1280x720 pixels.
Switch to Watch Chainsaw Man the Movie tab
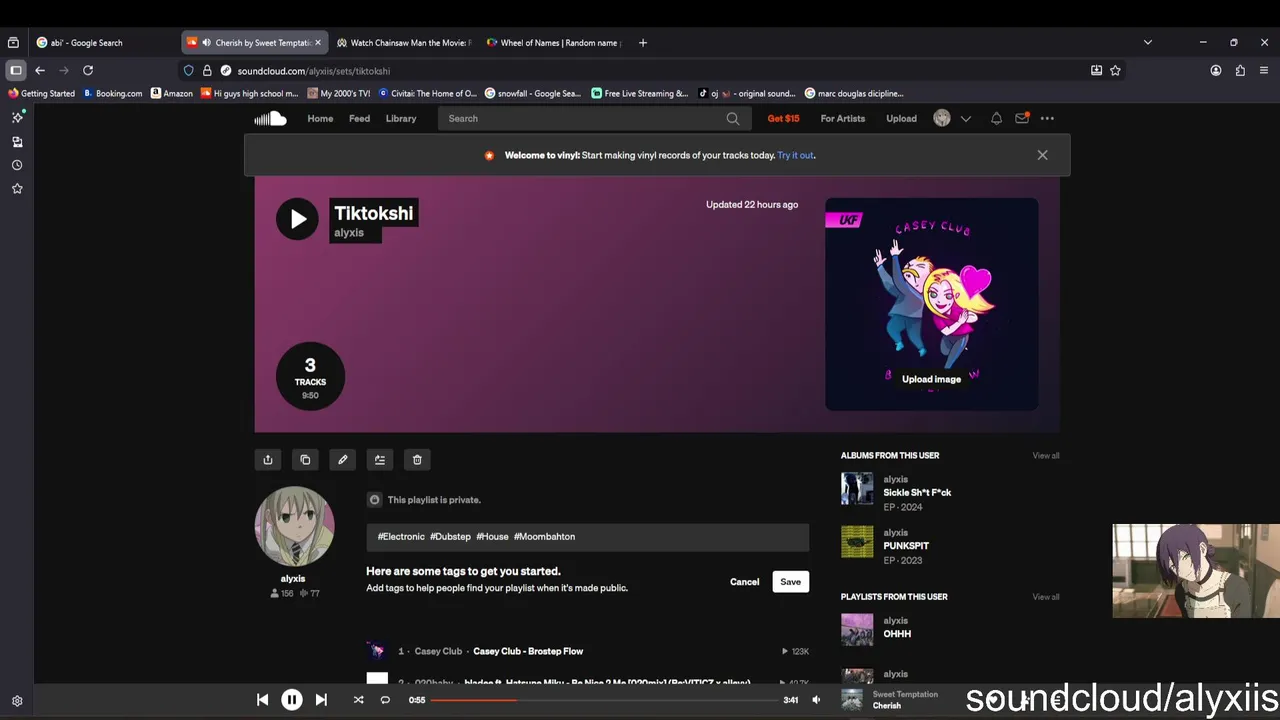tap(404, 43)
